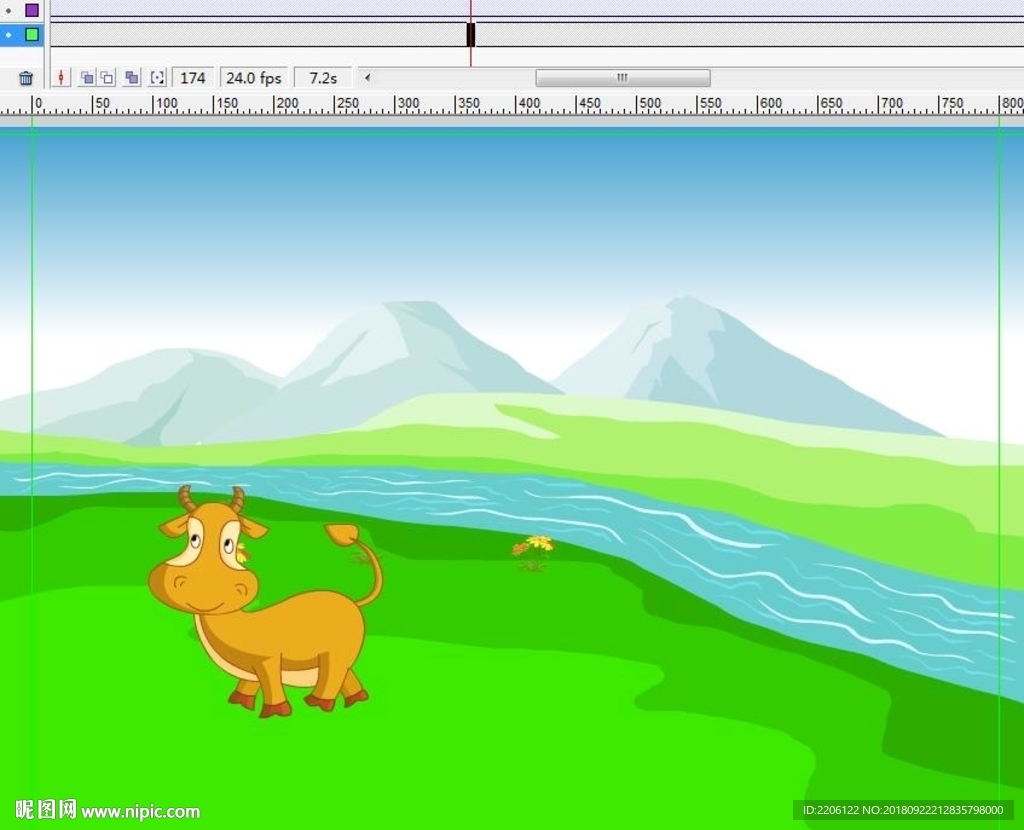Screen dimensions: 1024x830
Task: Click the ruler mark at 400
Action: point(528,103)
